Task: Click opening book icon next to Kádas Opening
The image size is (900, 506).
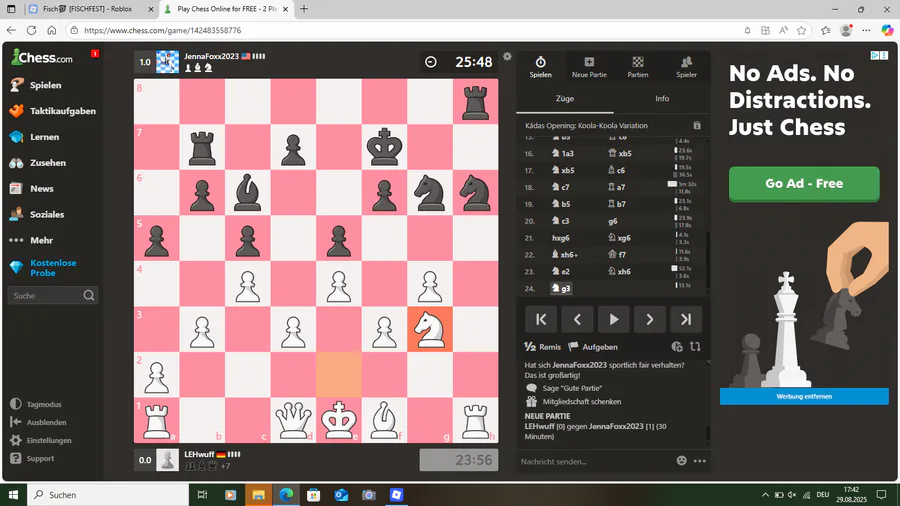Action: (697, 126)
